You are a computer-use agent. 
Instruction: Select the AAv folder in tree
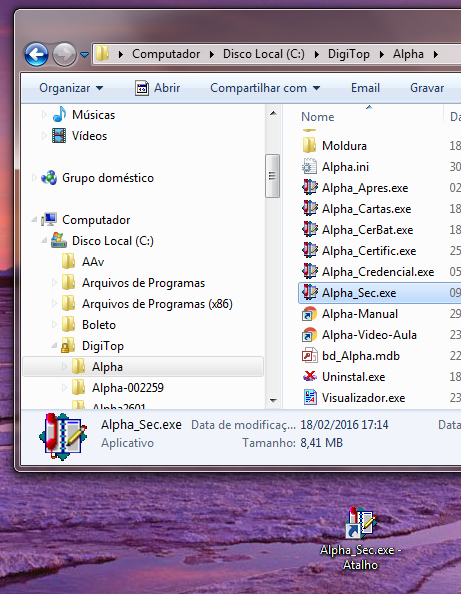pos(83,261)
